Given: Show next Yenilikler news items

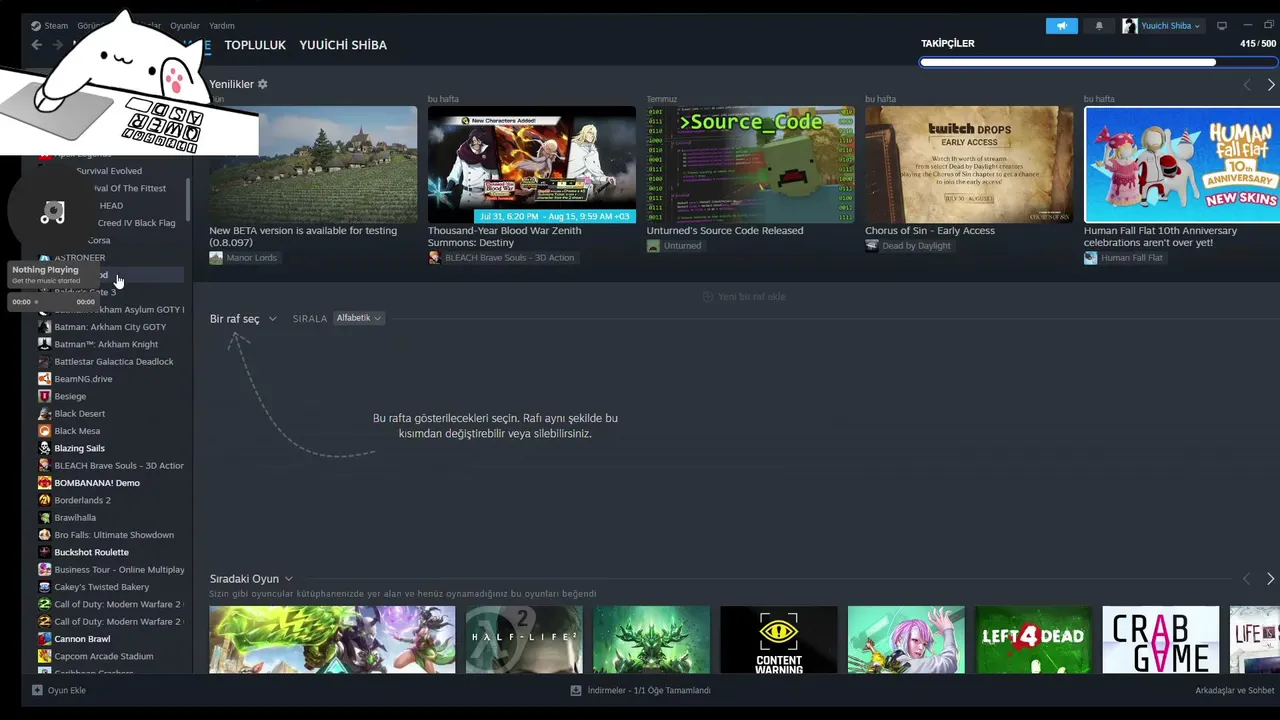Looking at the screenshot, I should coord(1271,85).
